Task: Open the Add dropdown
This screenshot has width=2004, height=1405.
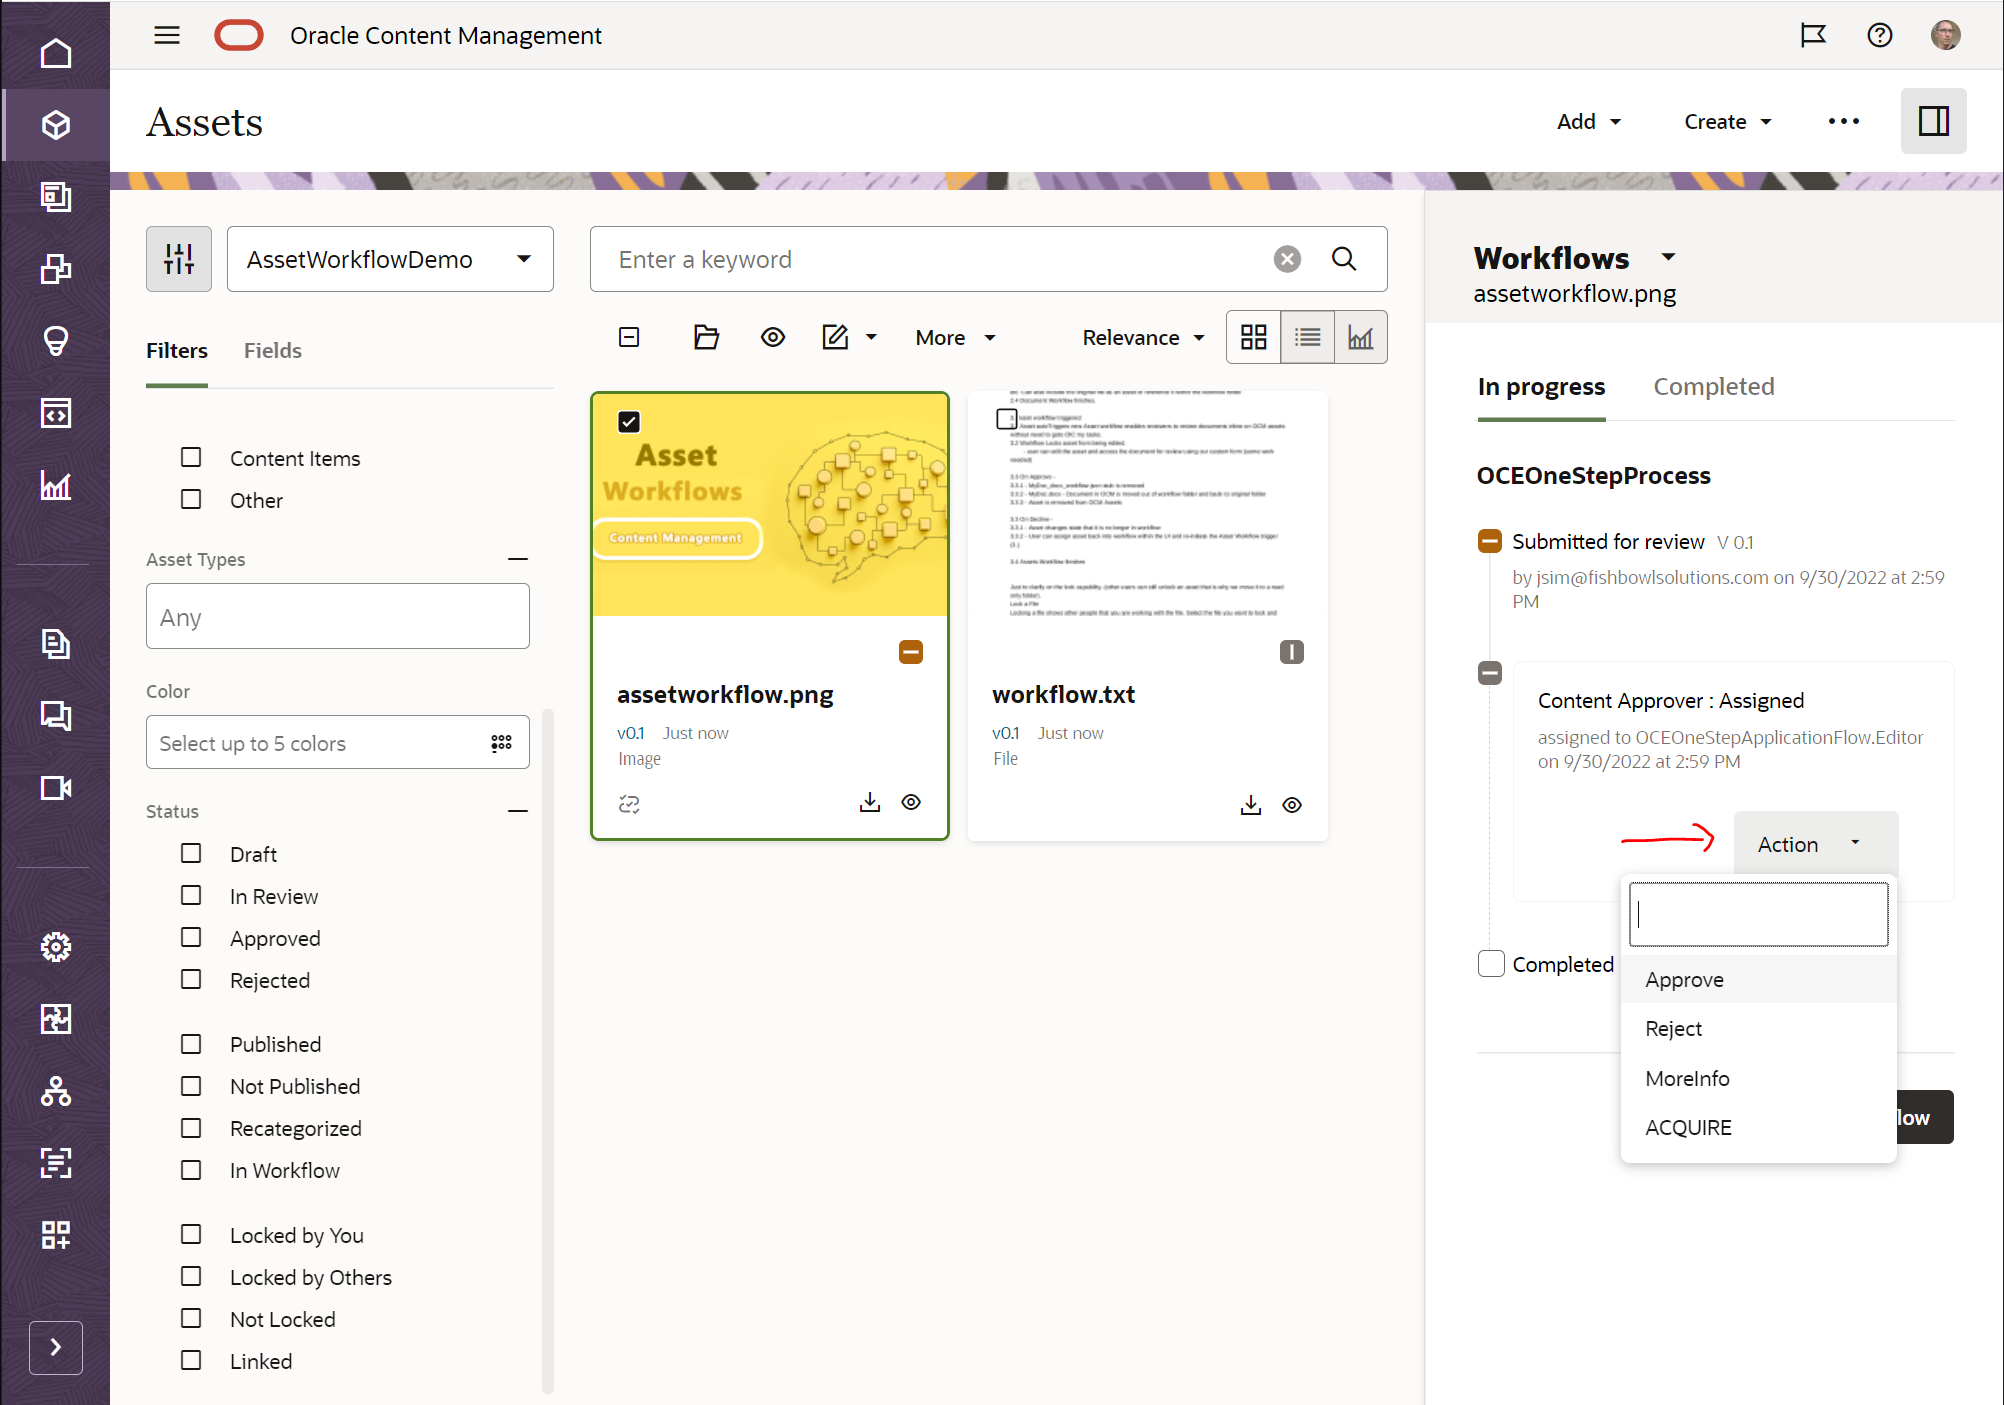Action: [x=1589, y=121]
